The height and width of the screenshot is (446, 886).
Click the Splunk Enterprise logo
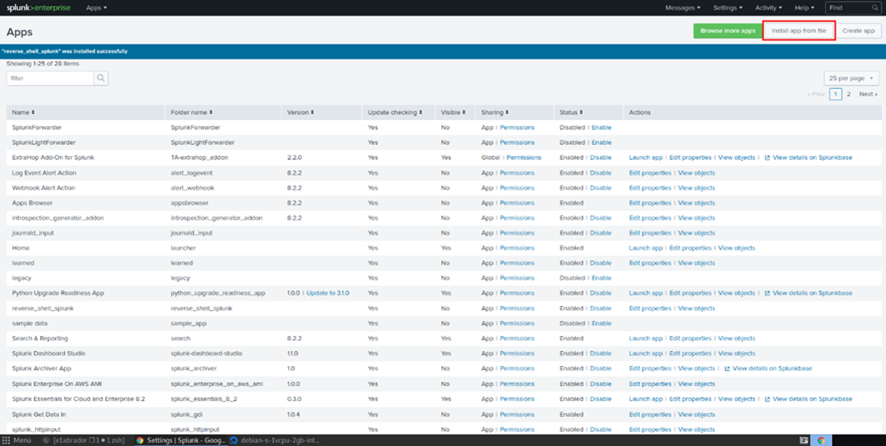point(38,8)
